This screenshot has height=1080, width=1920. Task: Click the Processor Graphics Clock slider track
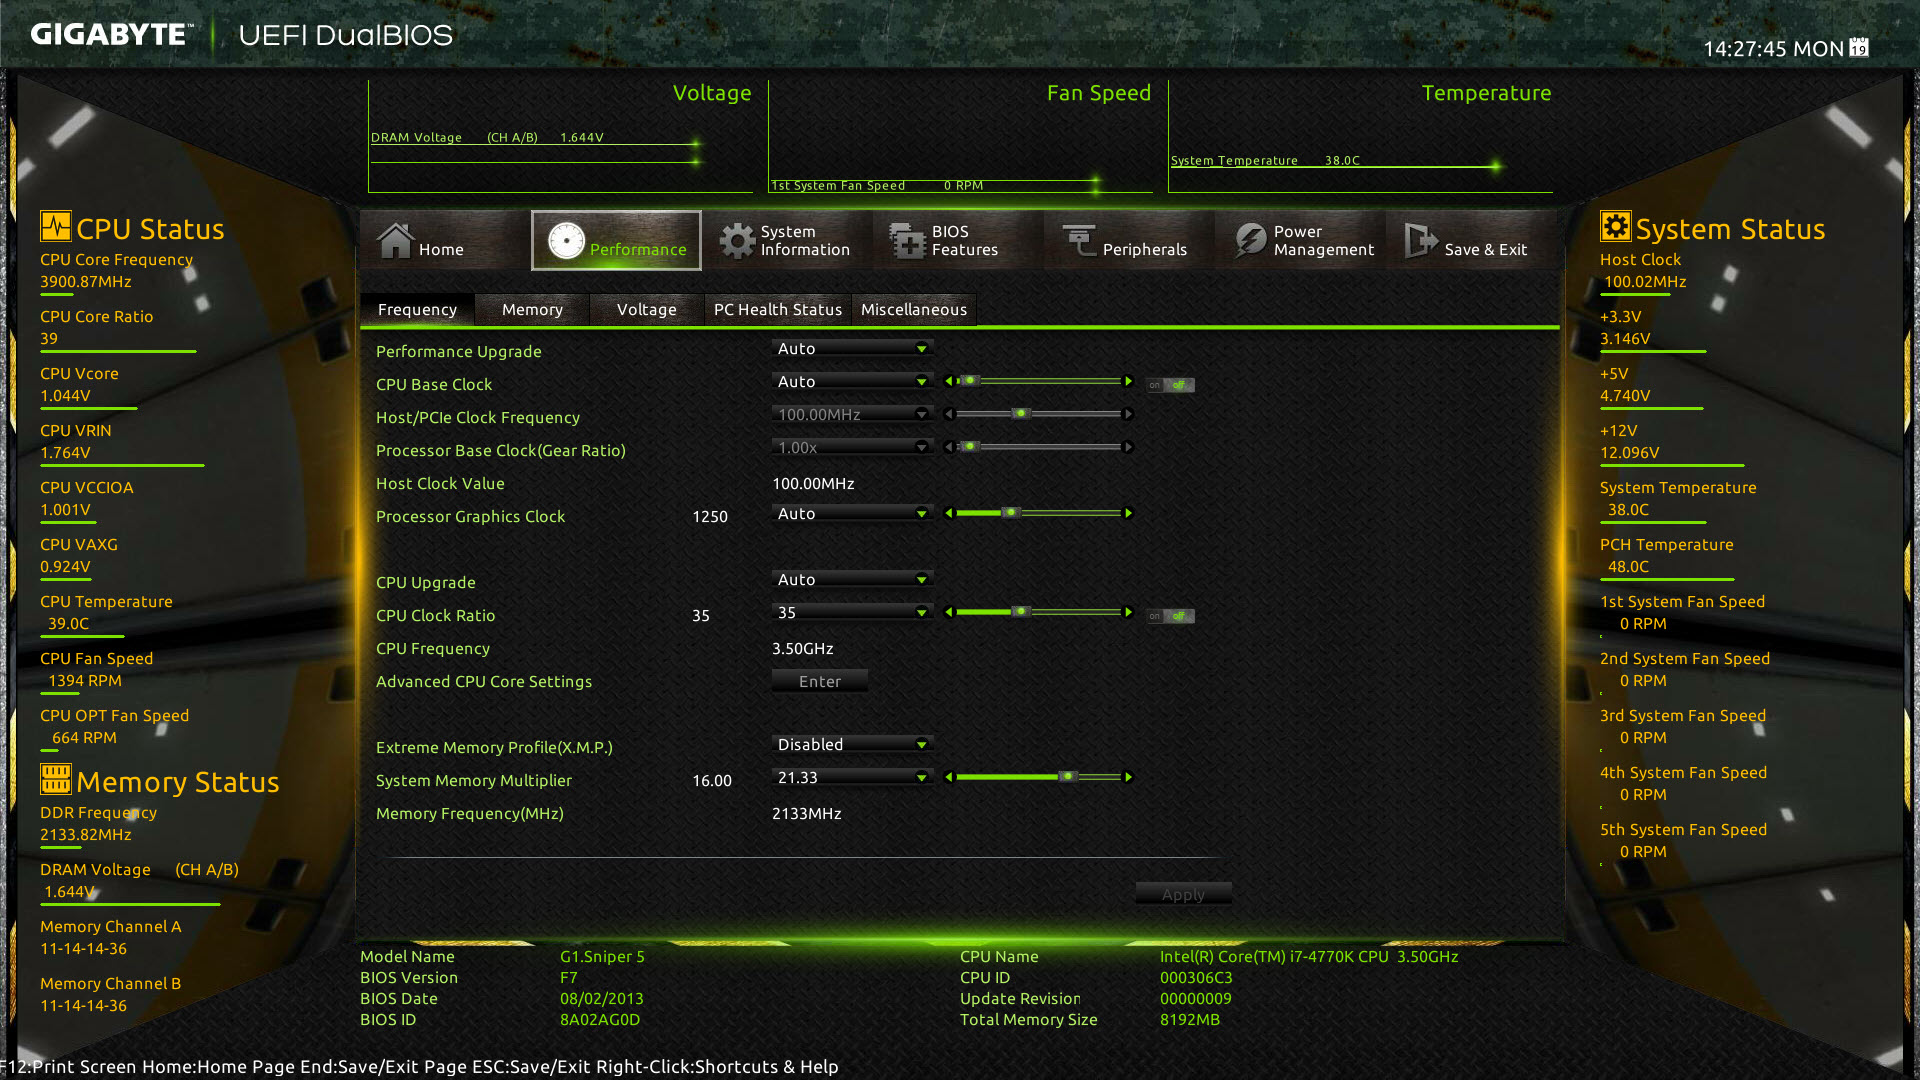click(x=1038, y=513)
